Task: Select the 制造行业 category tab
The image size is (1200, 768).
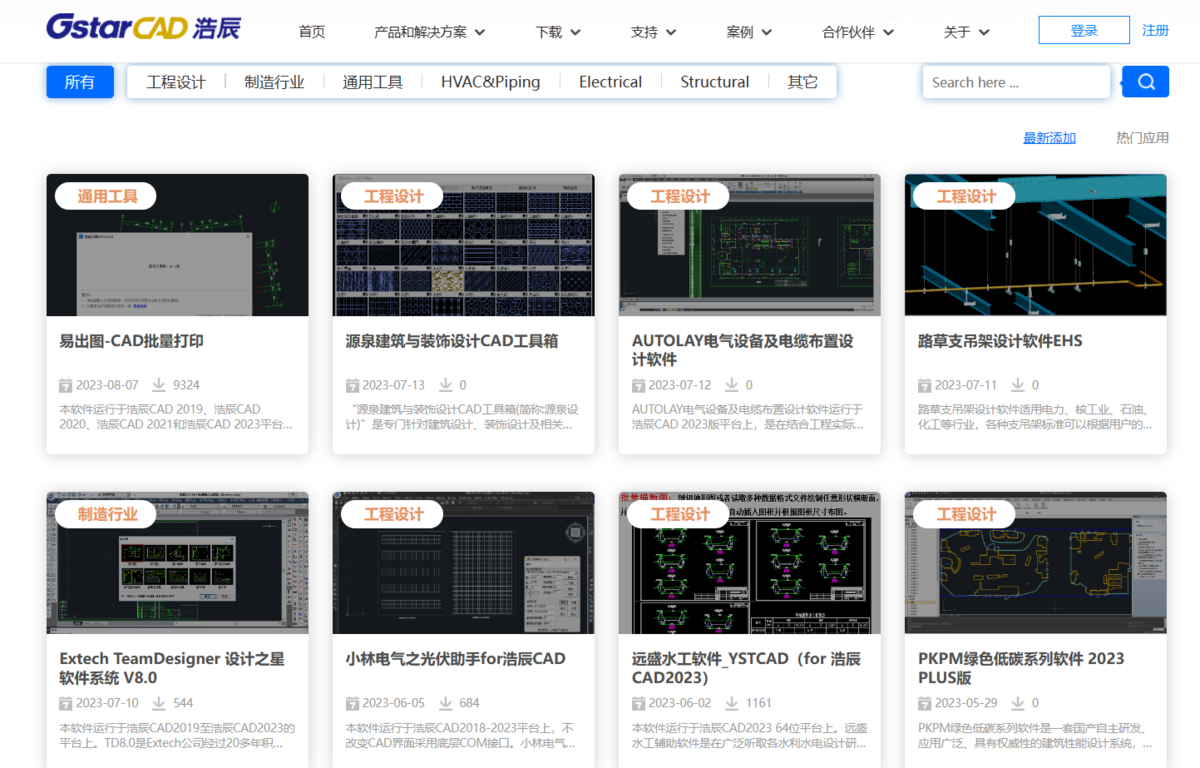Action: pyautogui.click(x=274, y=82)
